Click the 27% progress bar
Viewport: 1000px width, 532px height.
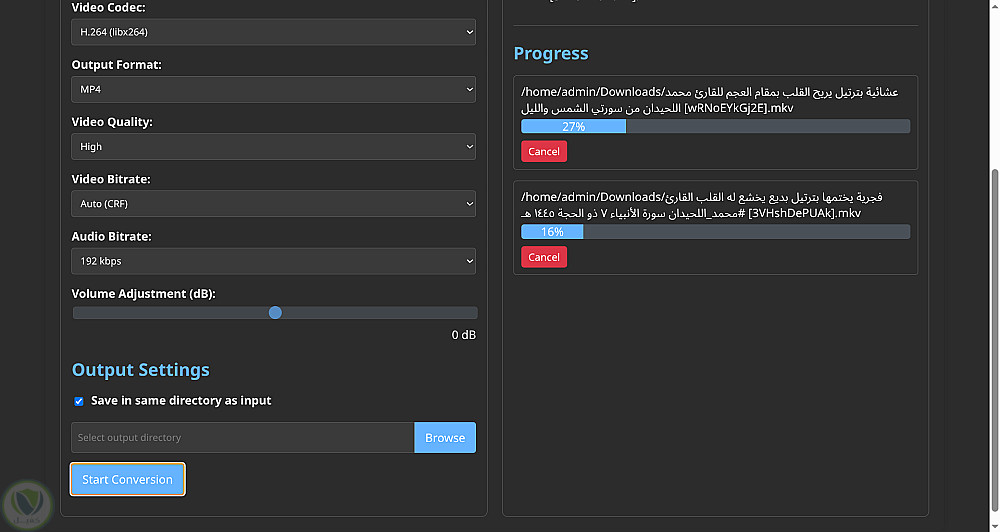[x=715, y=127]
